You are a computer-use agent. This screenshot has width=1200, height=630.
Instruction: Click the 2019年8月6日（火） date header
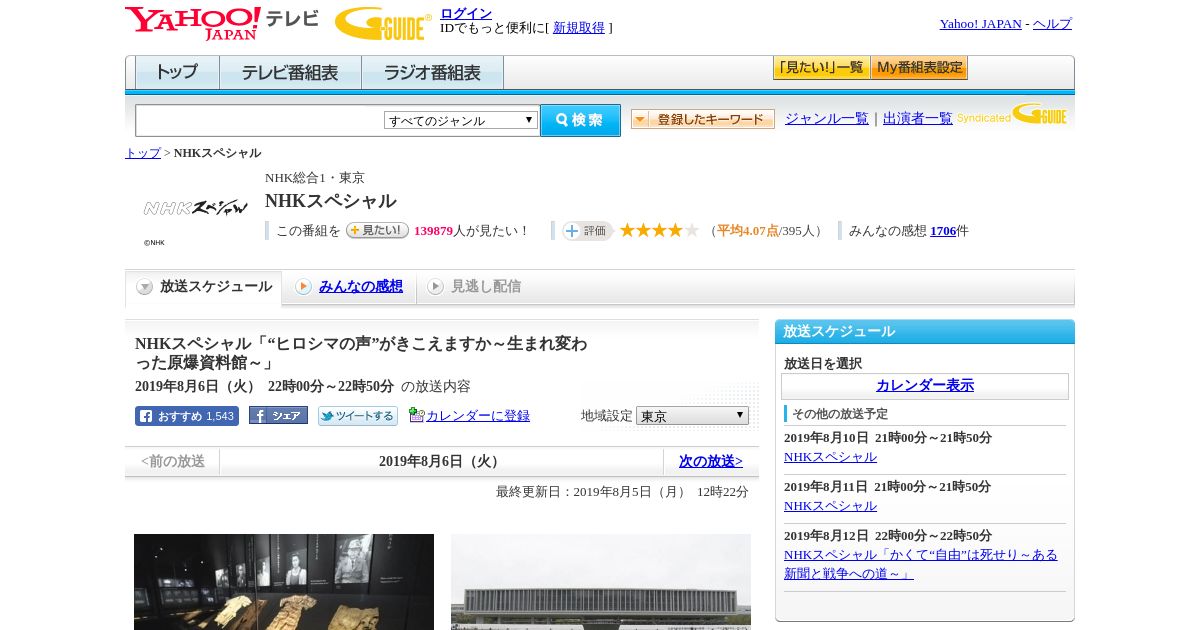441,461
